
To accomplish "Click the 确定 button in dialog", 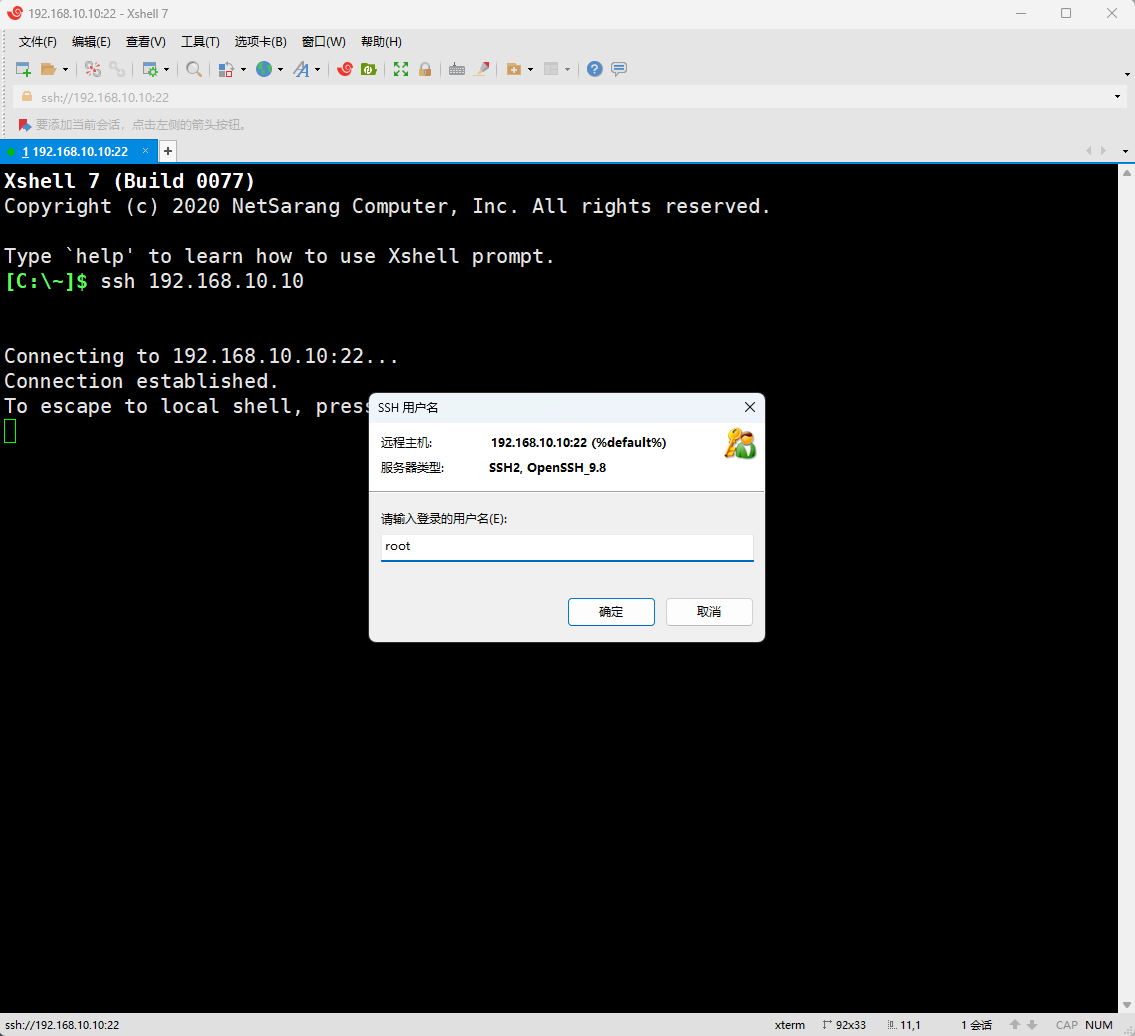I will (x=611, y=612).
